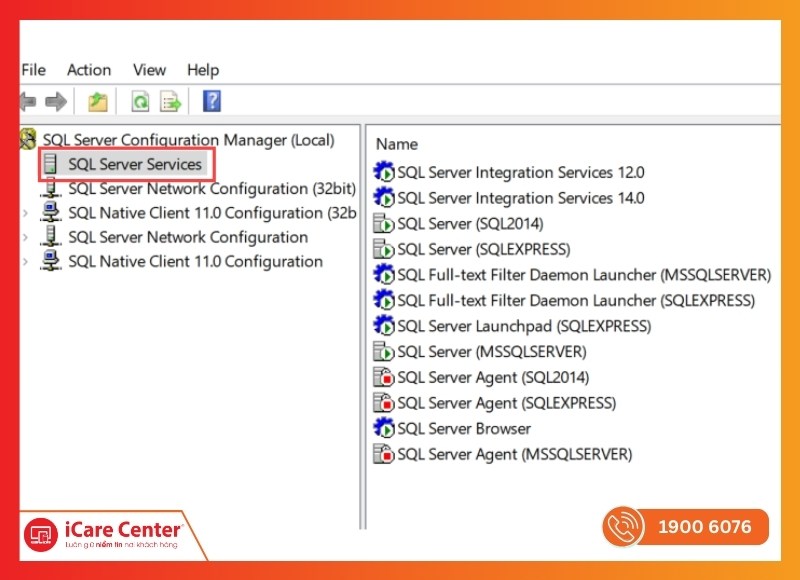Viewport: 800px width, 580px height.
Task: Expand SQL Native Client 11.0 Configuration (32bit) node
Action: (26, 213)
